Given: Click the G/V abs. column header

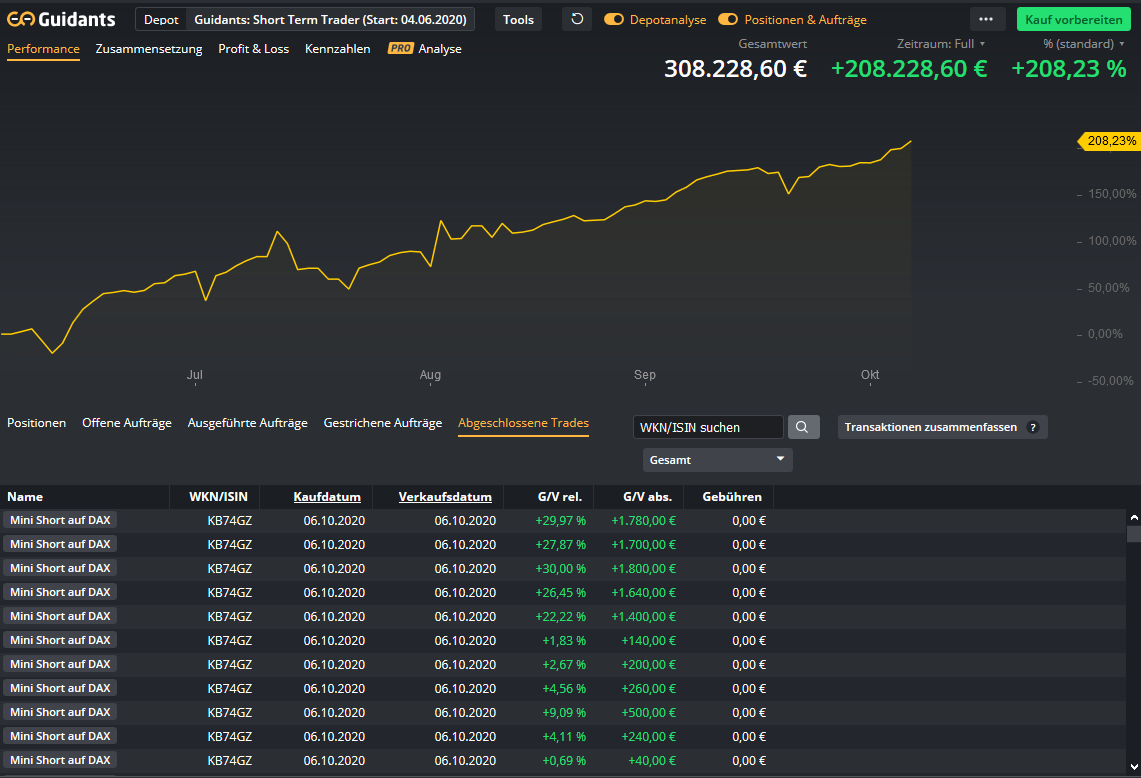Looking at the screenshot, I should click(648, 497).
